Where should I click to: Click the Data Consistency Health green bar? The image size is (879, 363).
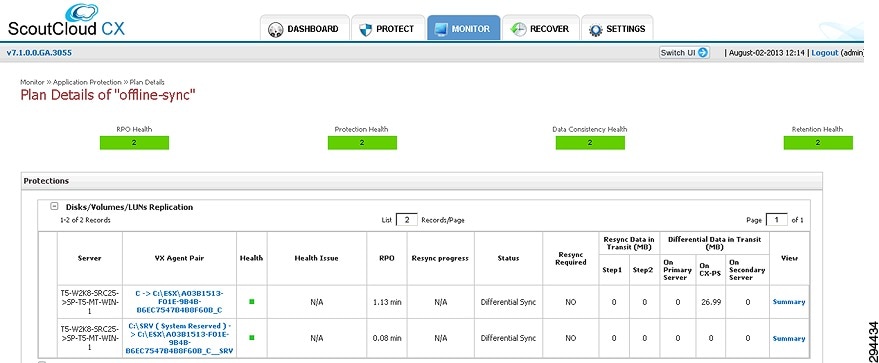click(x=590, y=143)
